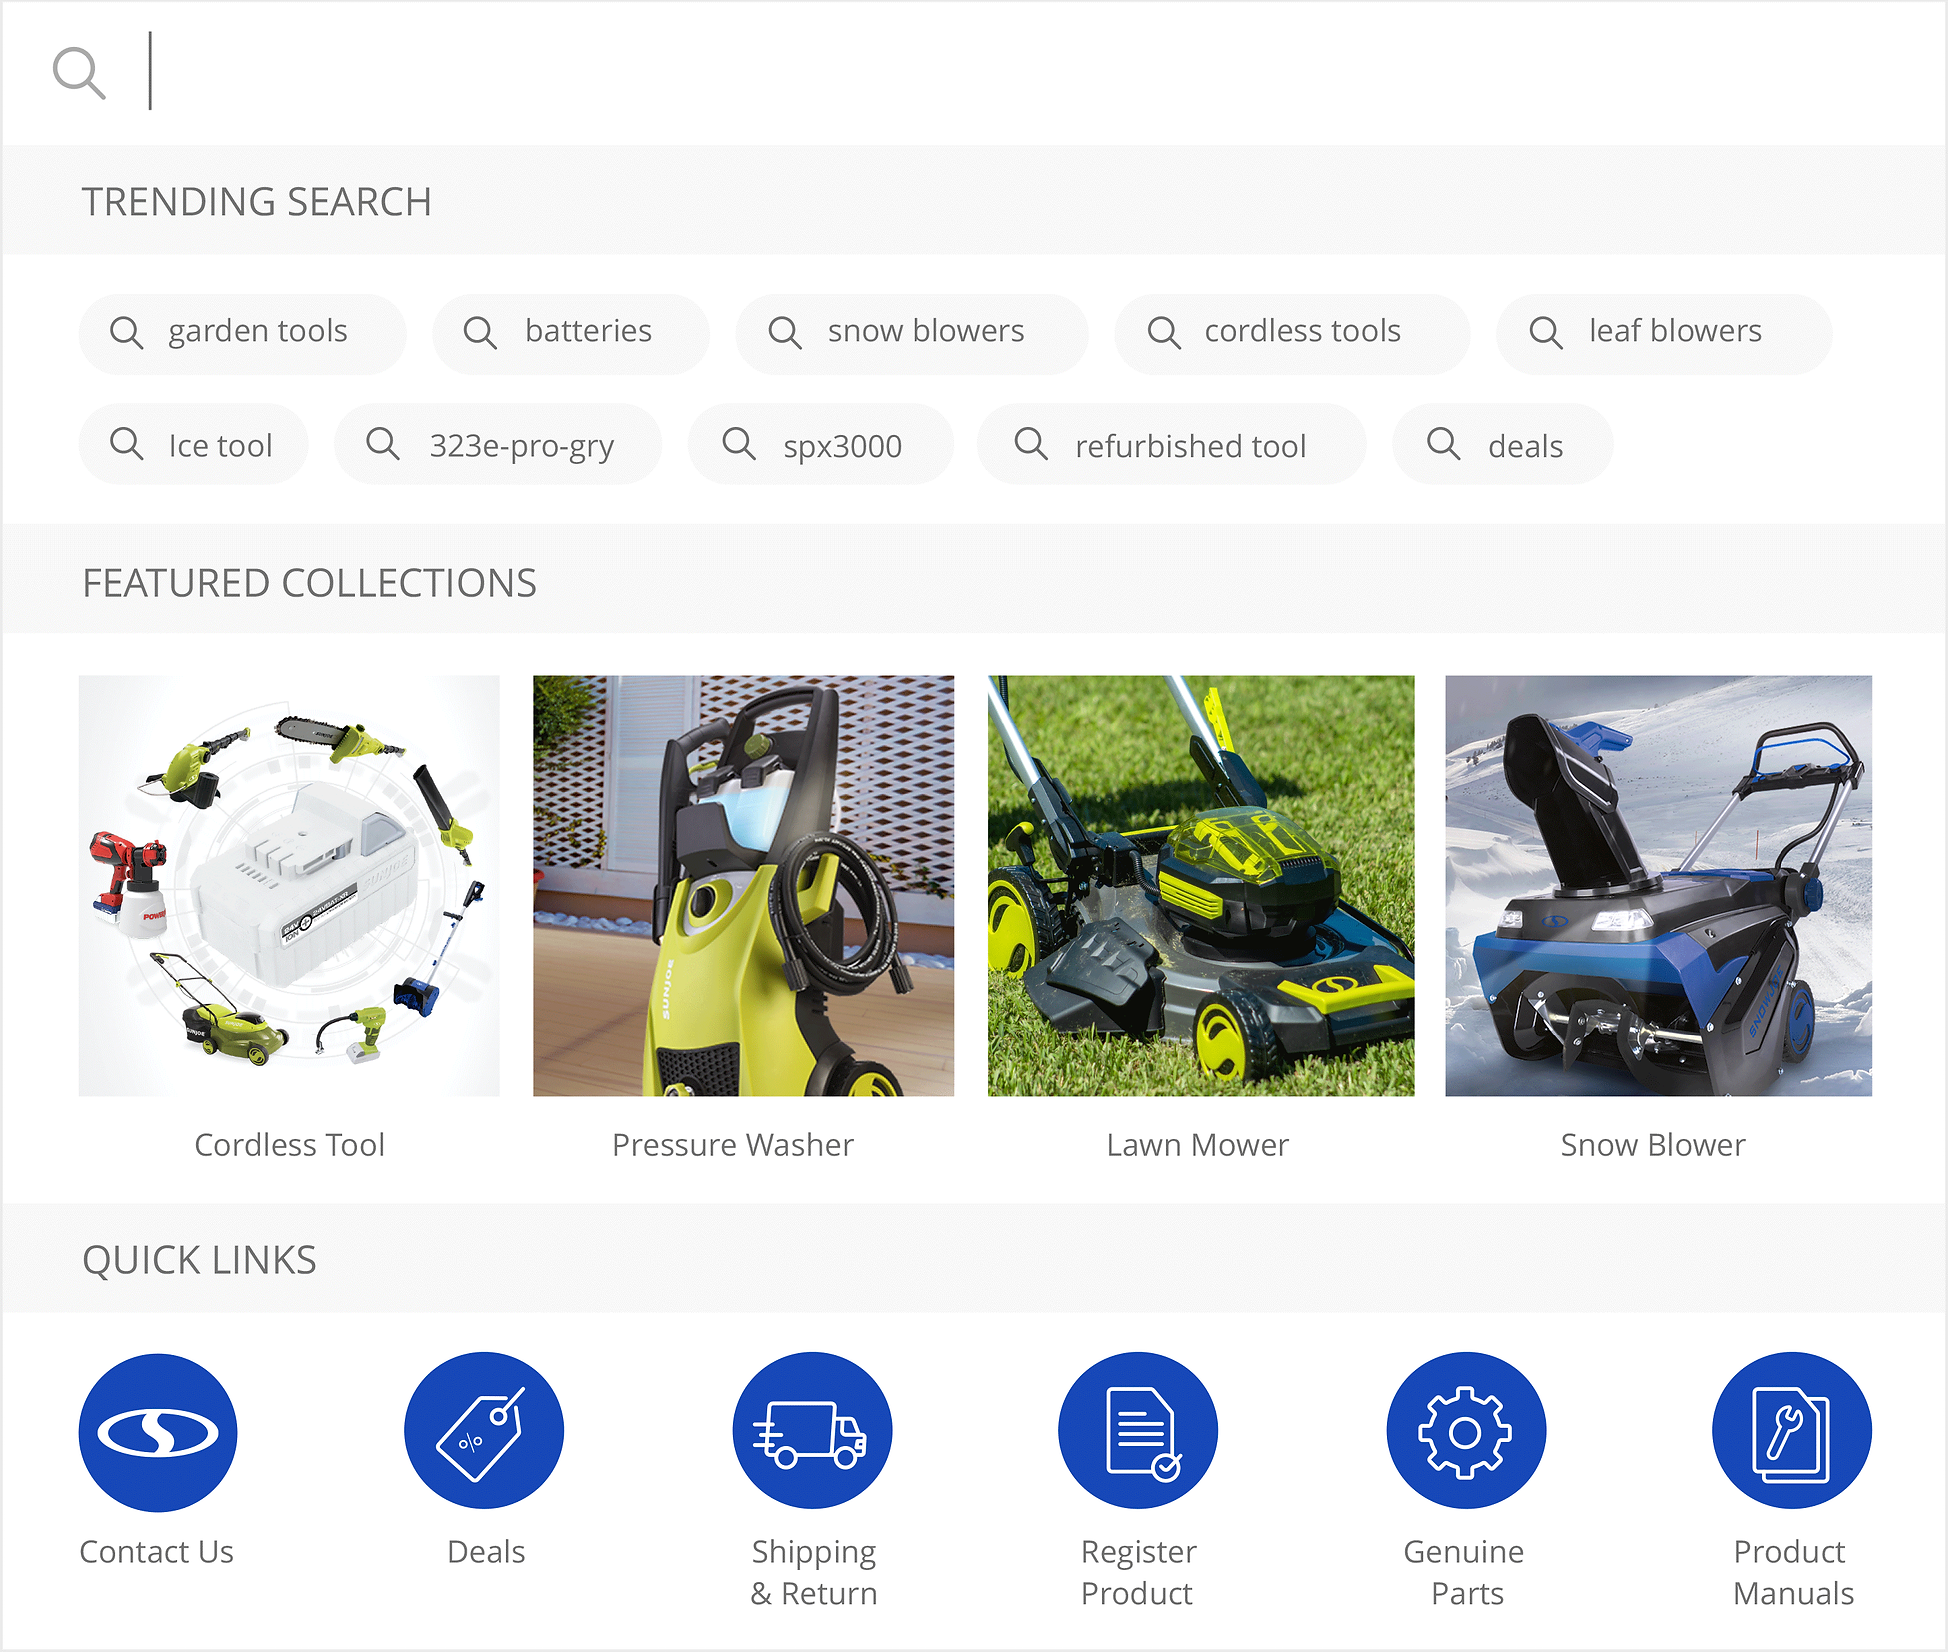The width and height of the screenshot is (1948, 1652).
Task: Choose the 323e-pro-gry trending search
Action: coord(498,444)
